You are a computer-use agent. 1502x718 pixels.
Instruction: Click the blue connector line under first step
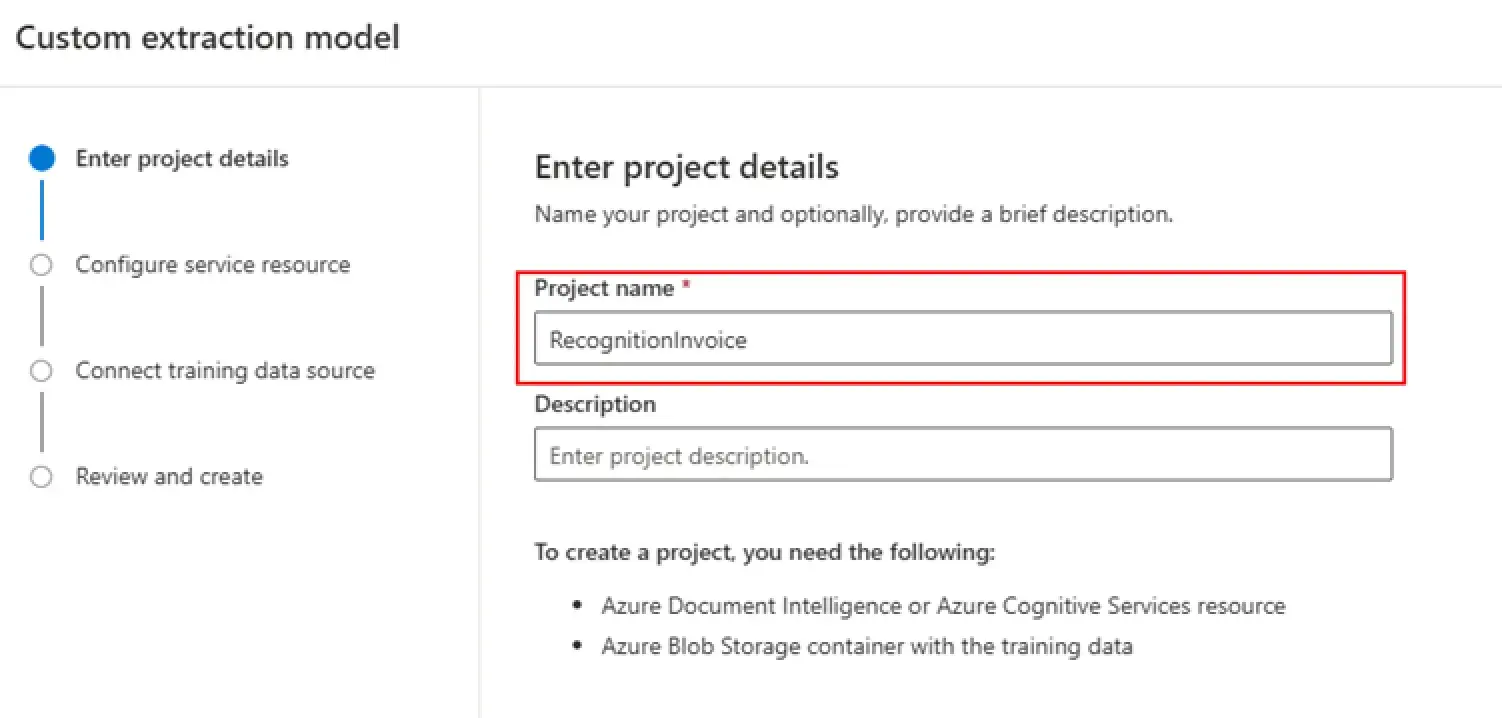41,207
